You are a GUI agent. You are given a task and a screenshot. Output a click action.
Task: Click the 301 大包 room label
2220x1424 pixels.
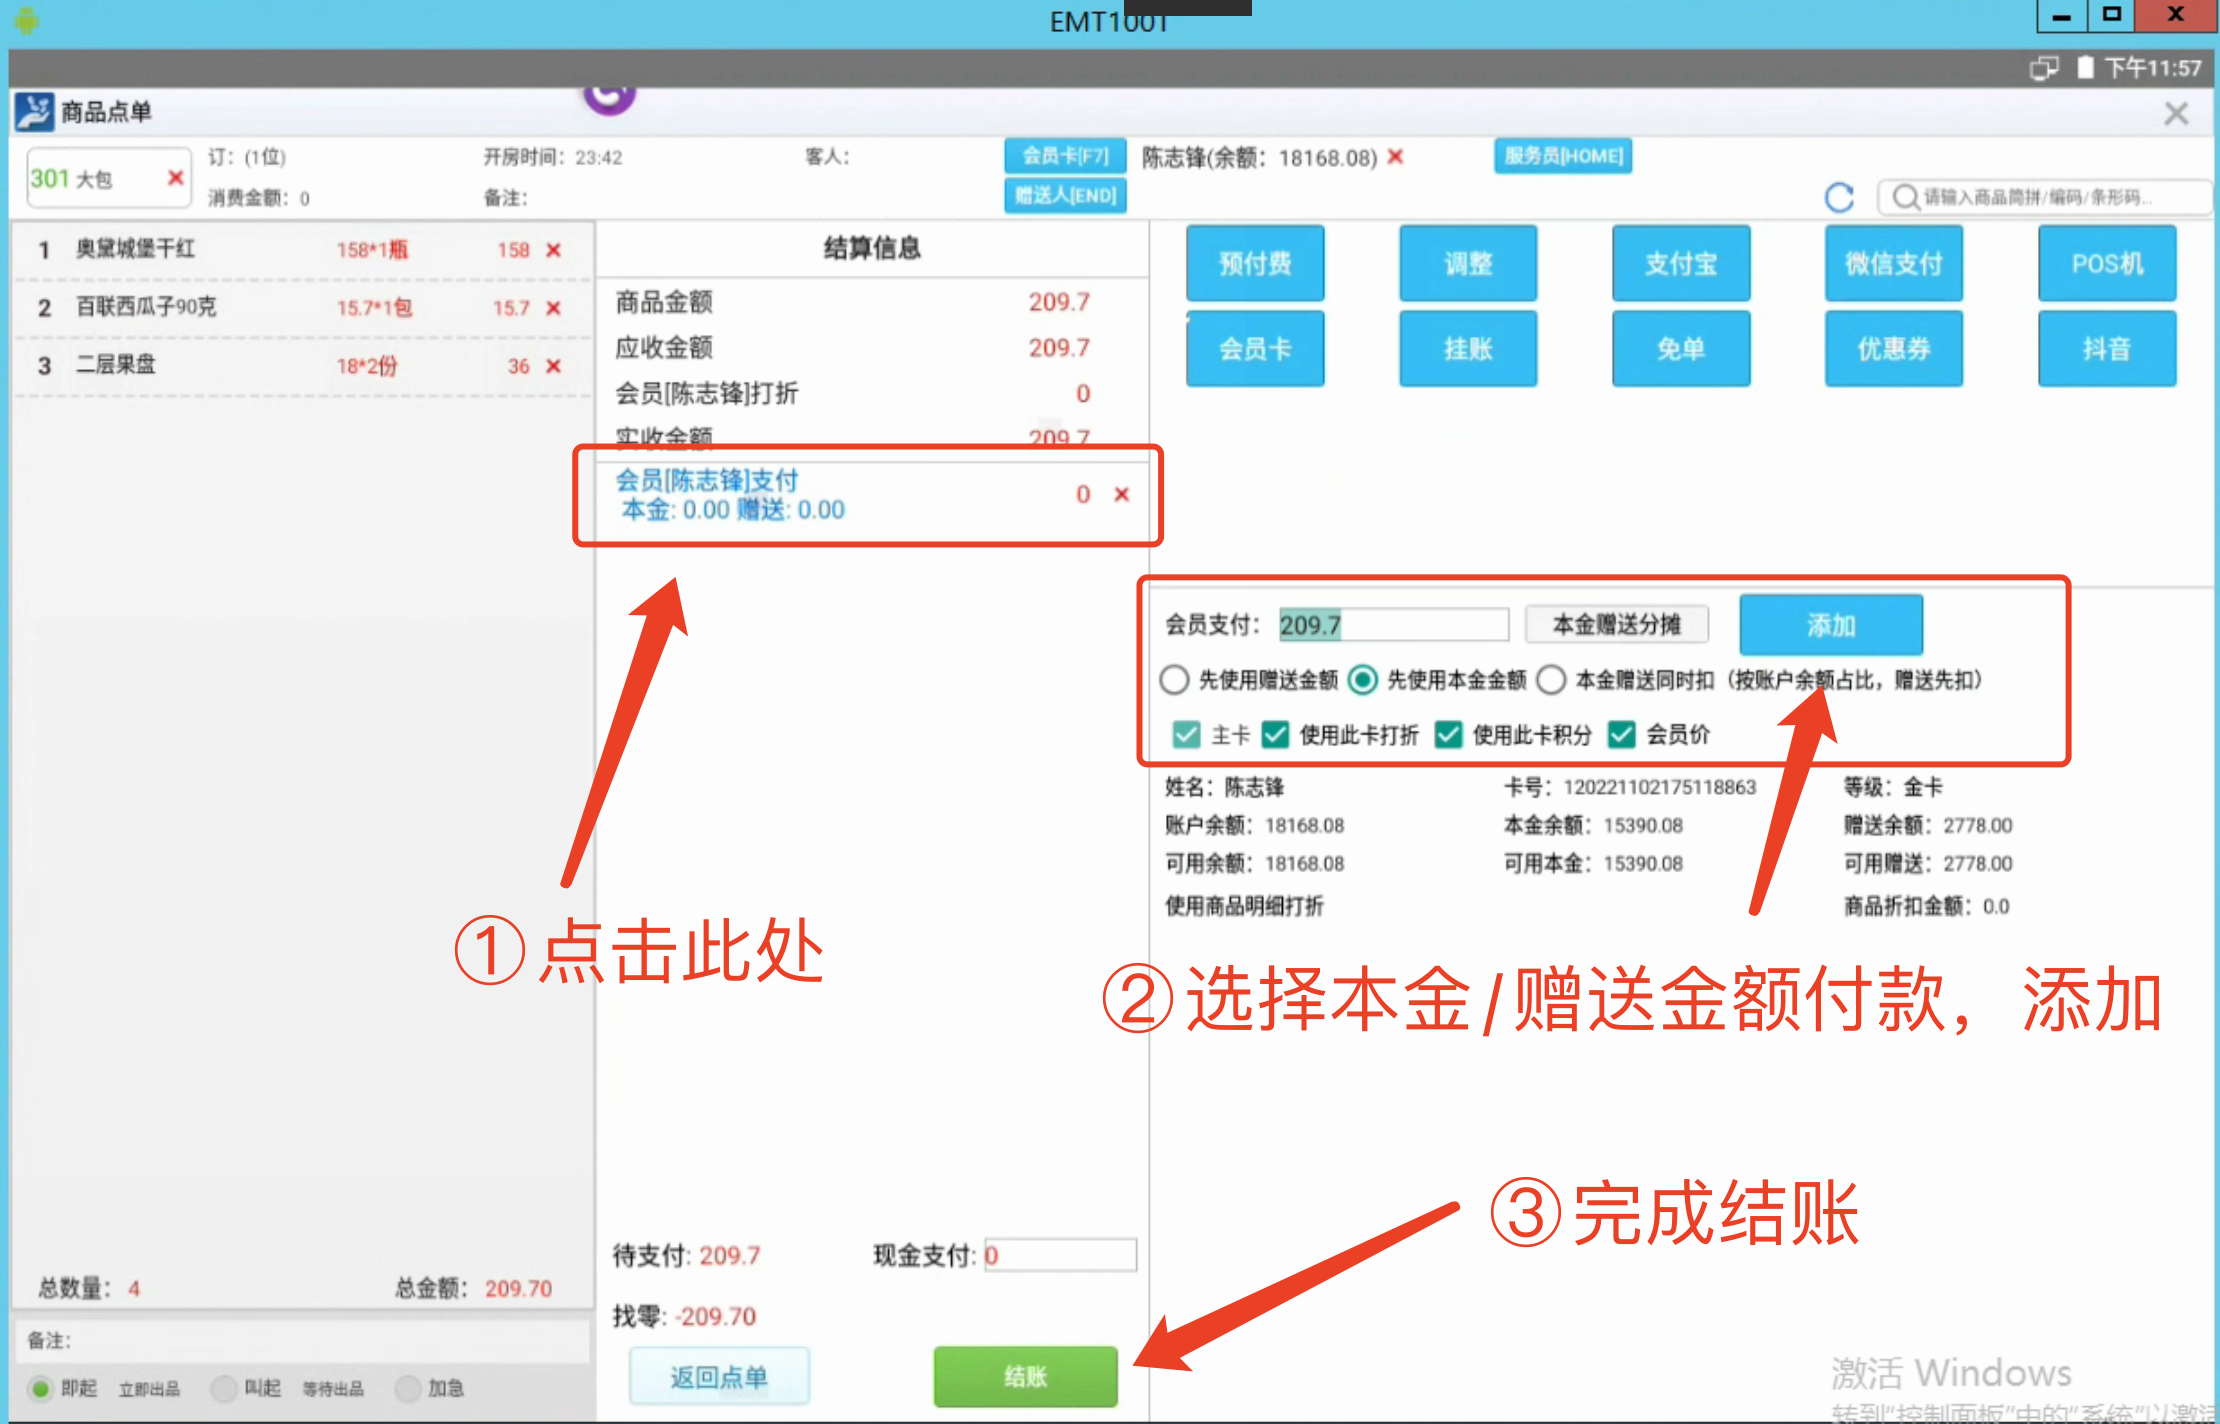point(71,179)
